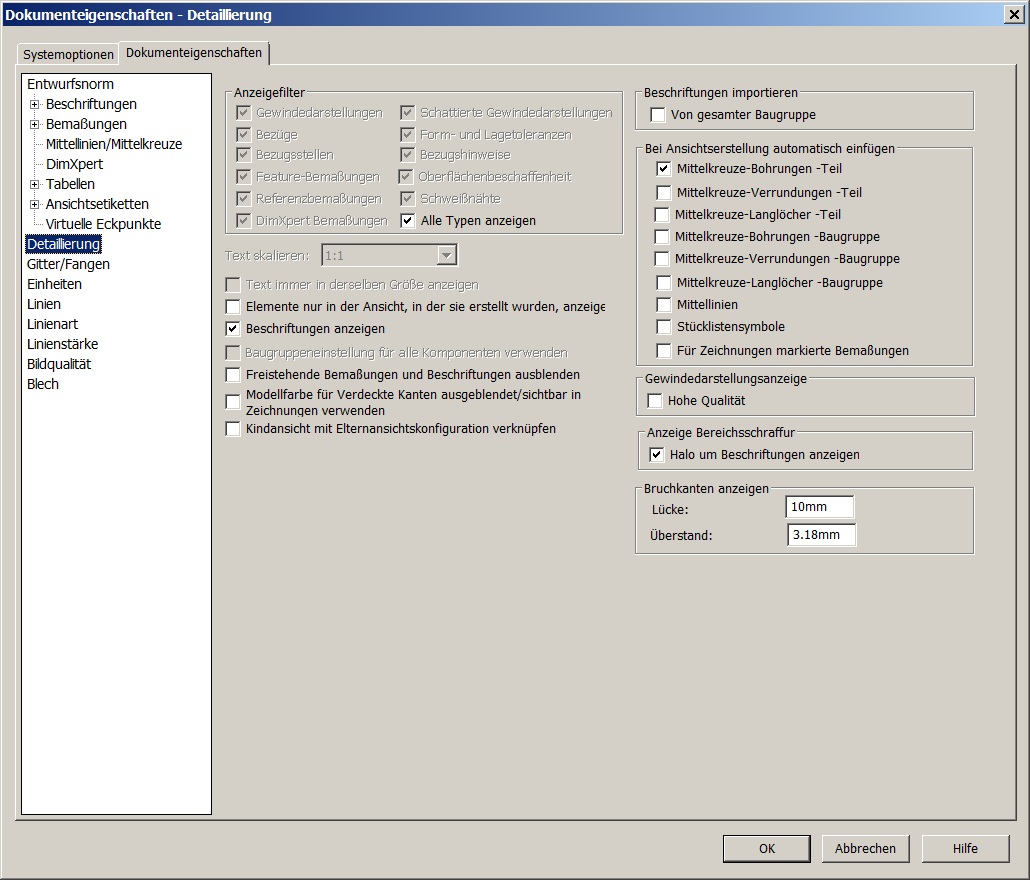Cancel with the Abbrechen button

click(865, 848)
